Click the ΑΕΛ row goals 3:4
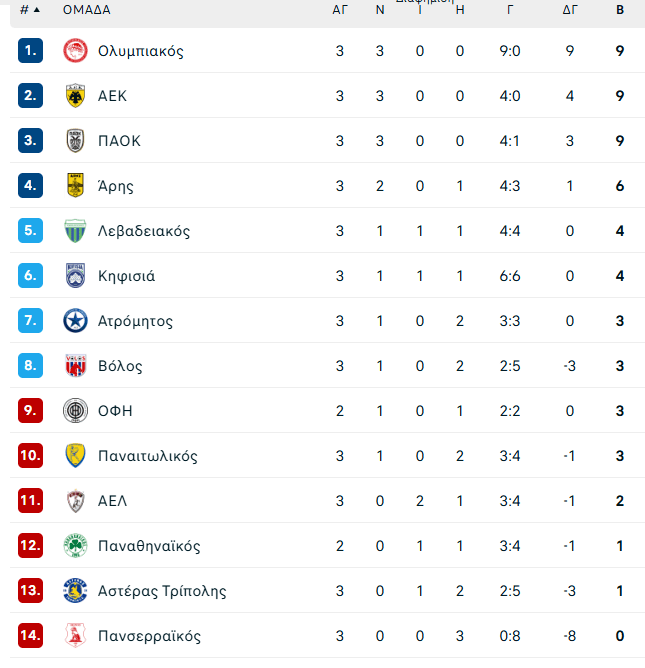Image resolution: width=645 pixels, height=668 pixels. click(x=510, y=501)
